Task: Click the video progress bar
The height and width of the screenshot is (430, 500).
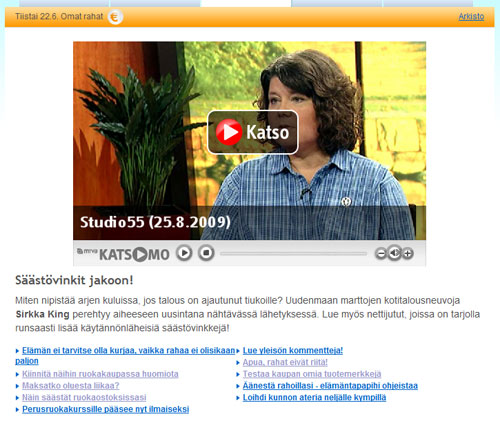Action: (x=293, y=254)
